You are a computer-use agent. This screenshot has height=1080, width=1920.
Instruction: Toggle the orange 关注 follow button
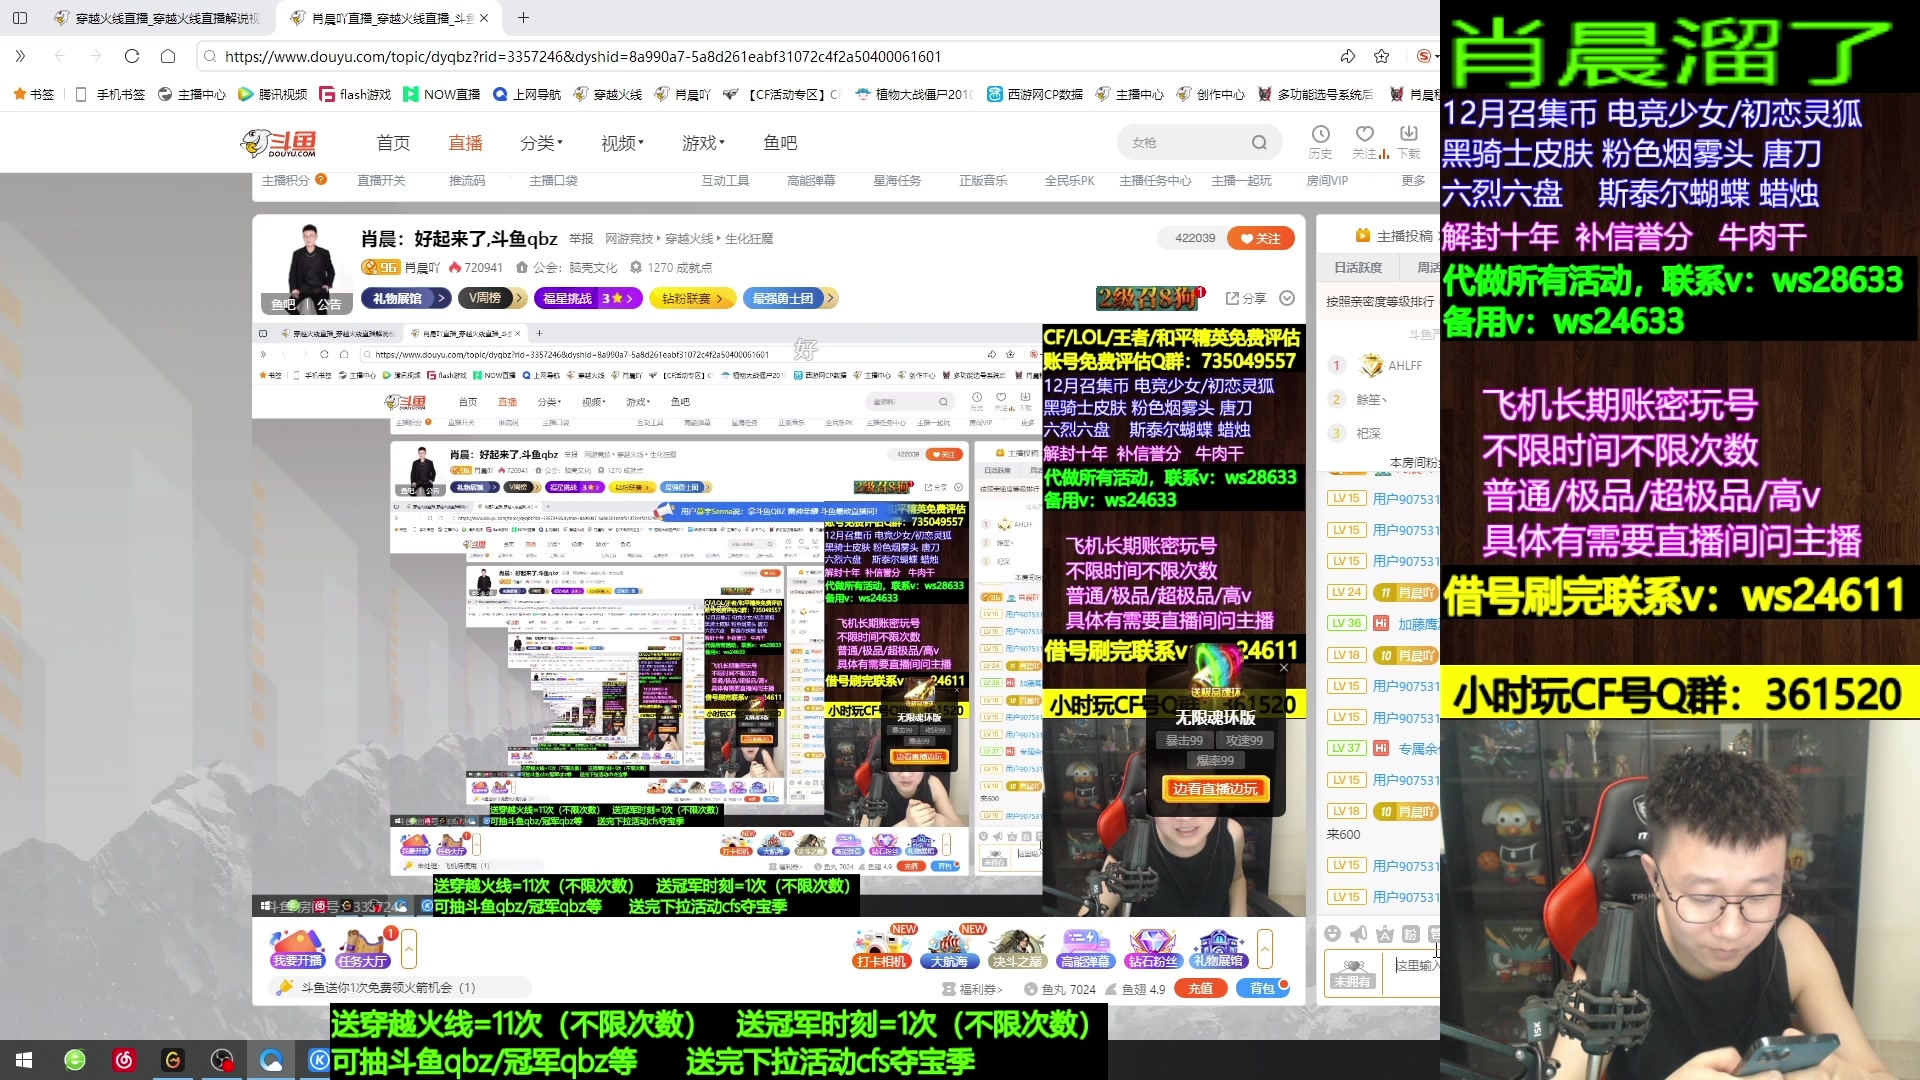pos(1260,238)
